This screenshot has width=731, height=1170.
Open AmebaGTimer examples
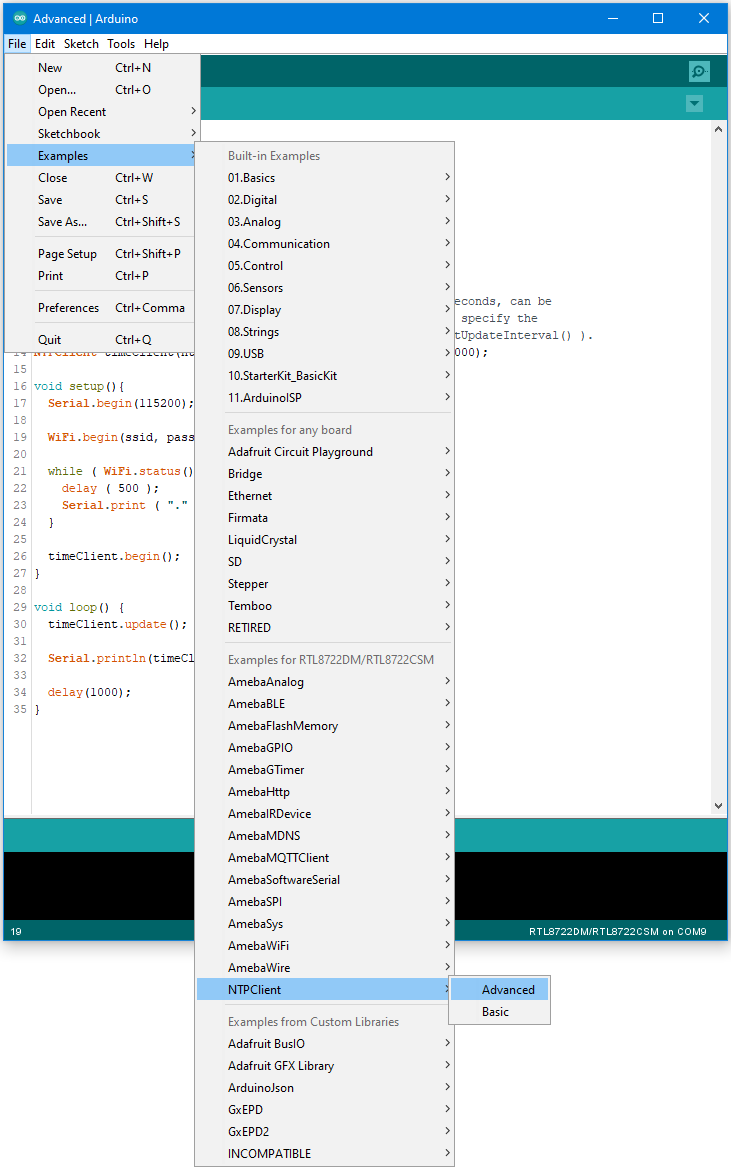(x=324, y=770)
